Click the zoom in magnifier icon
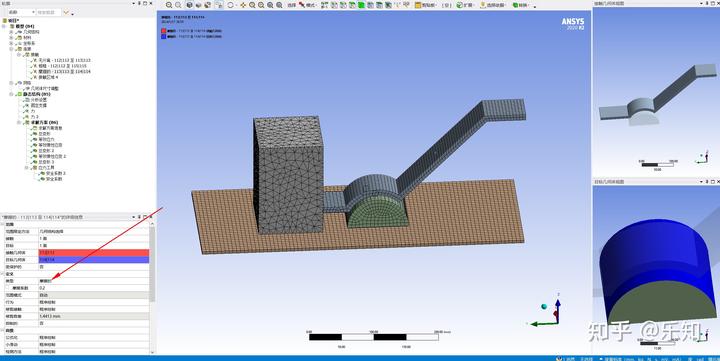The height and width of the screenshot is (361, 720). [x=169, y=5]
